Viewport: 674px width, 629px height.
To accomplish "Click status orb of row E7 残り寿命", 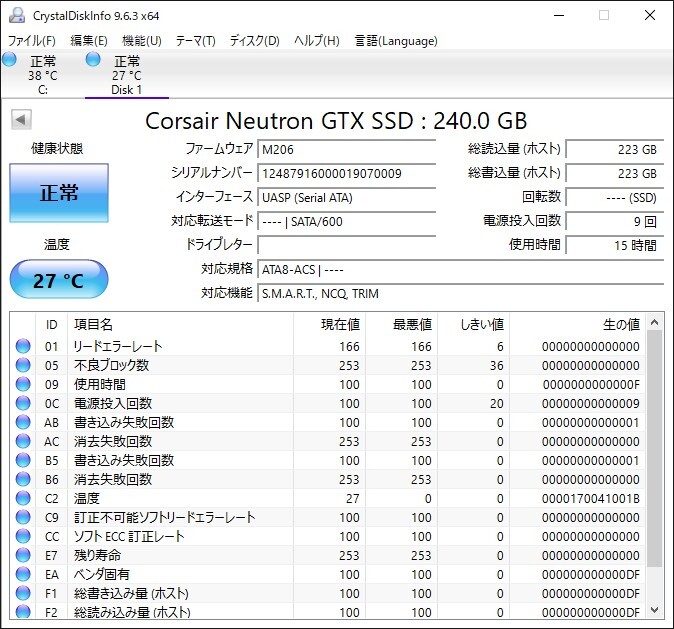I will [x=23, y=555].
